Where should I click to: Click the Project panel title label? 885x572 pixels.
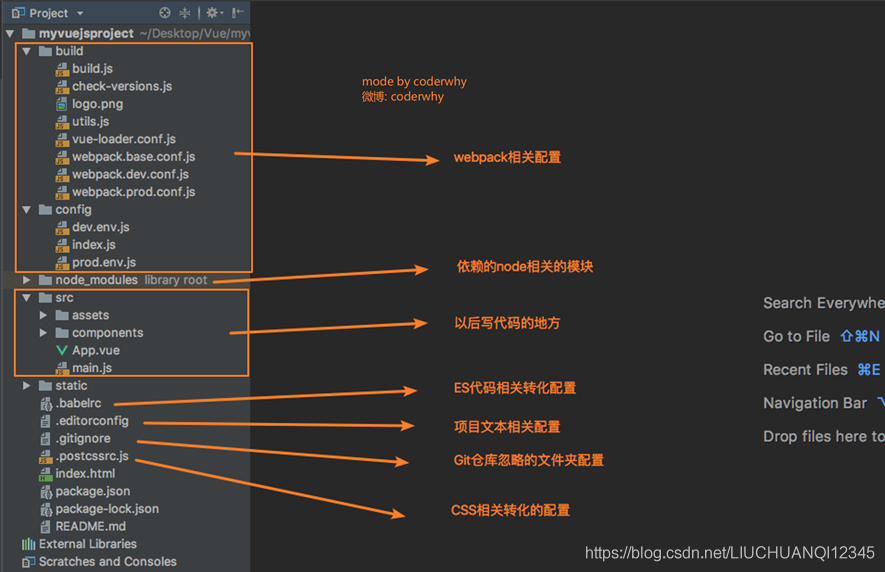pos(49,13)
